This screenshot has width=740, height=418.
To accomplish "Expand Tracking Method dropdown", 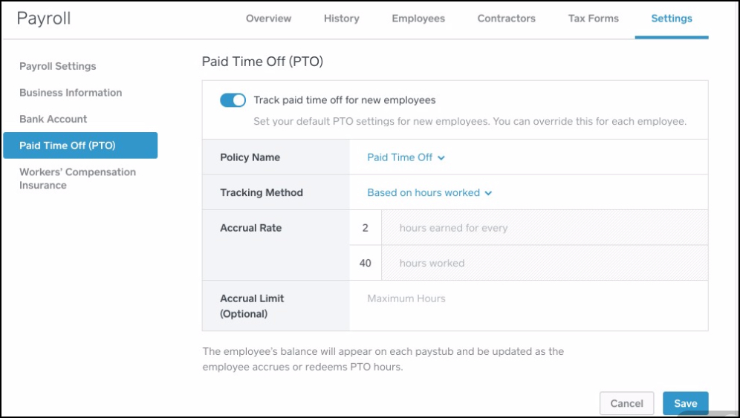I will (429, 192).
